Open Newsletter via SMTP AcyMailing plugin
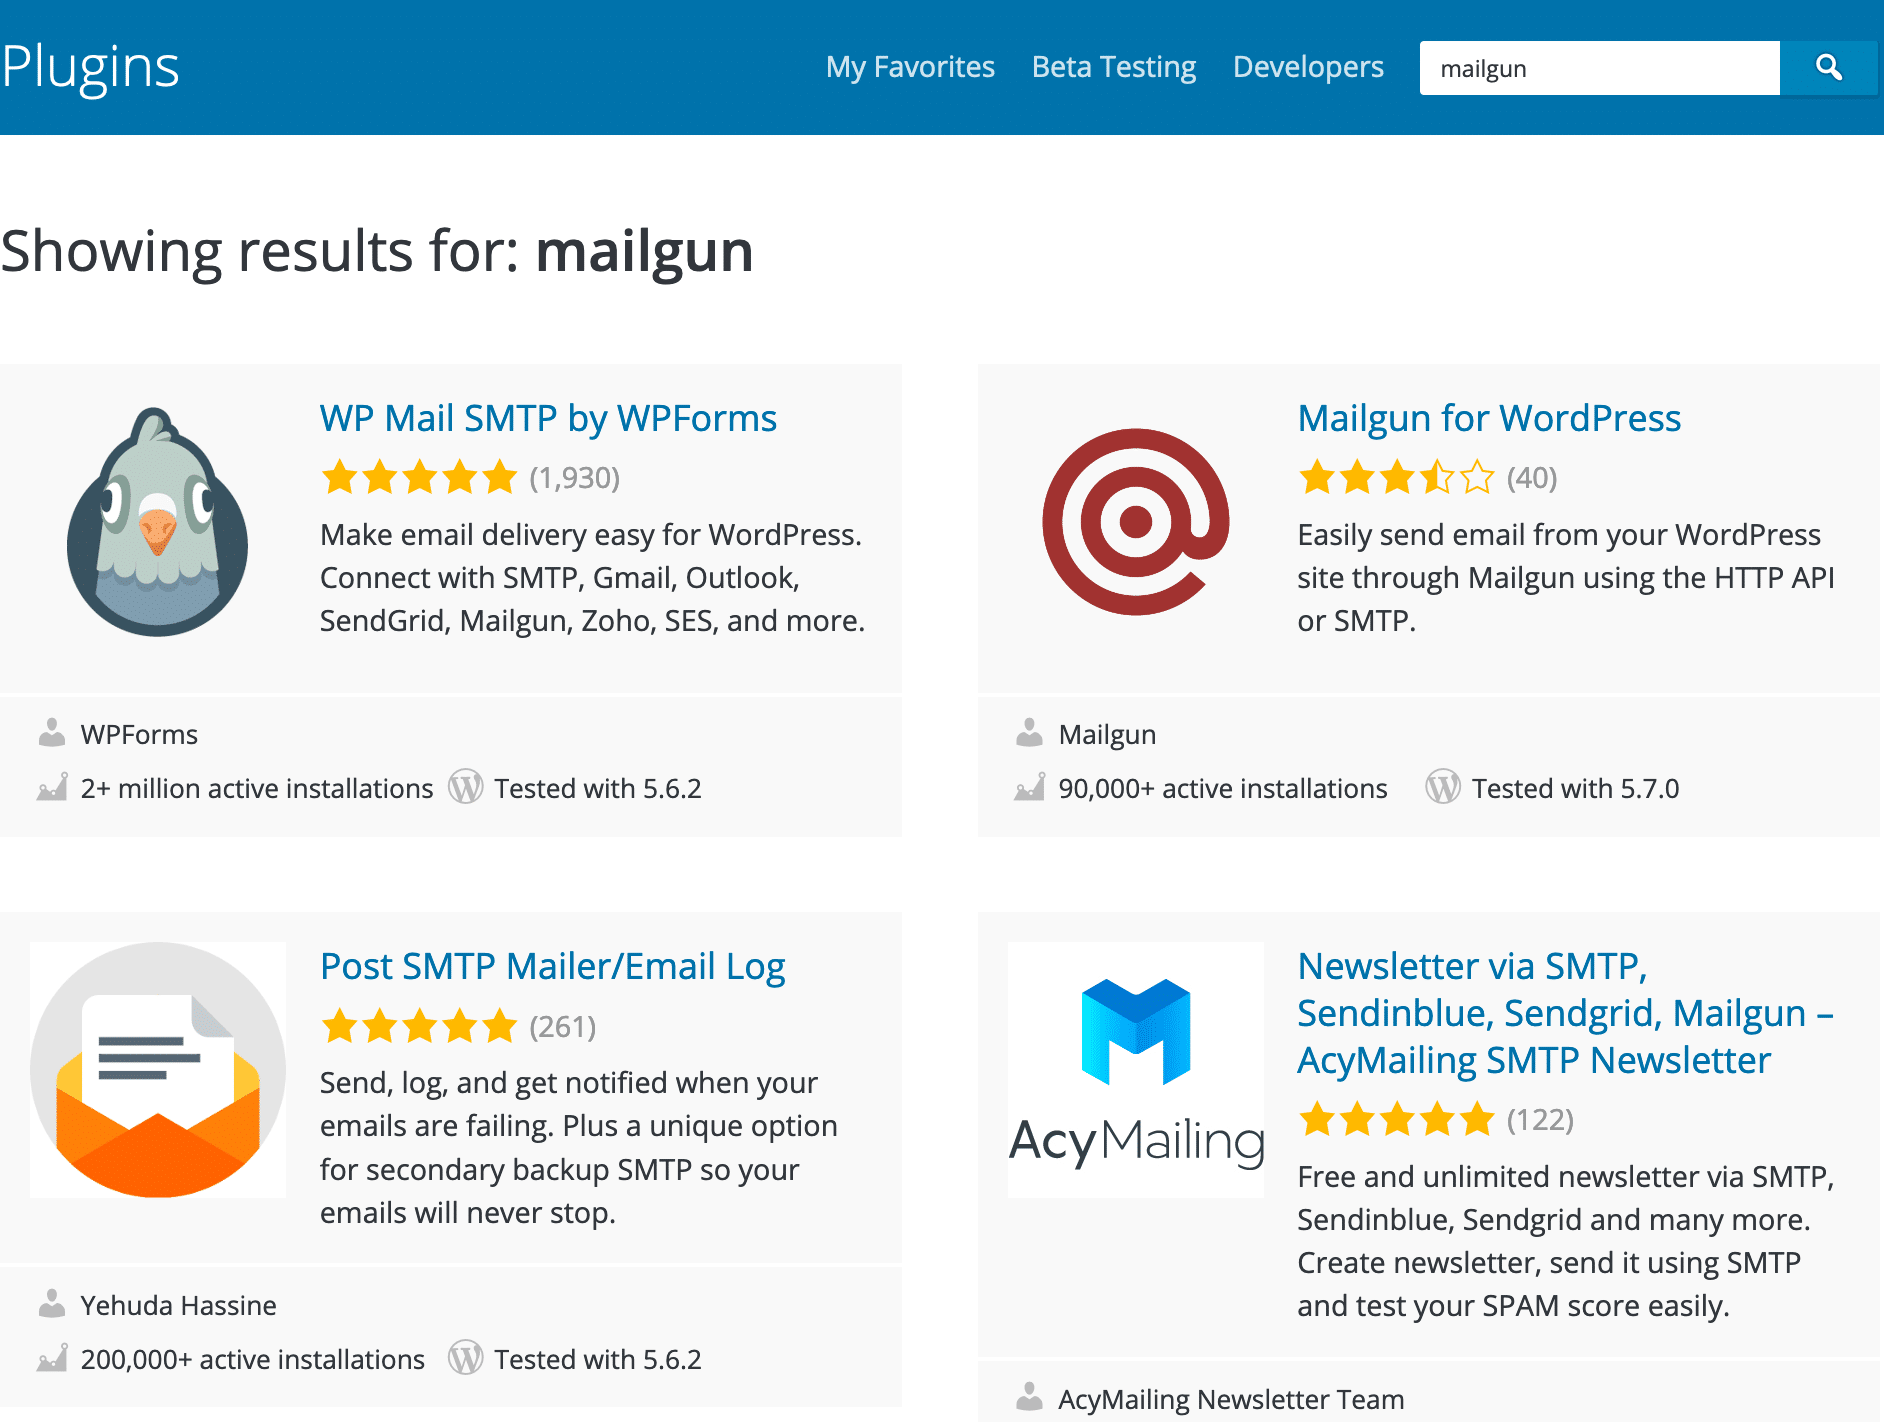1884x1422 pixels. [1565, 1013]
